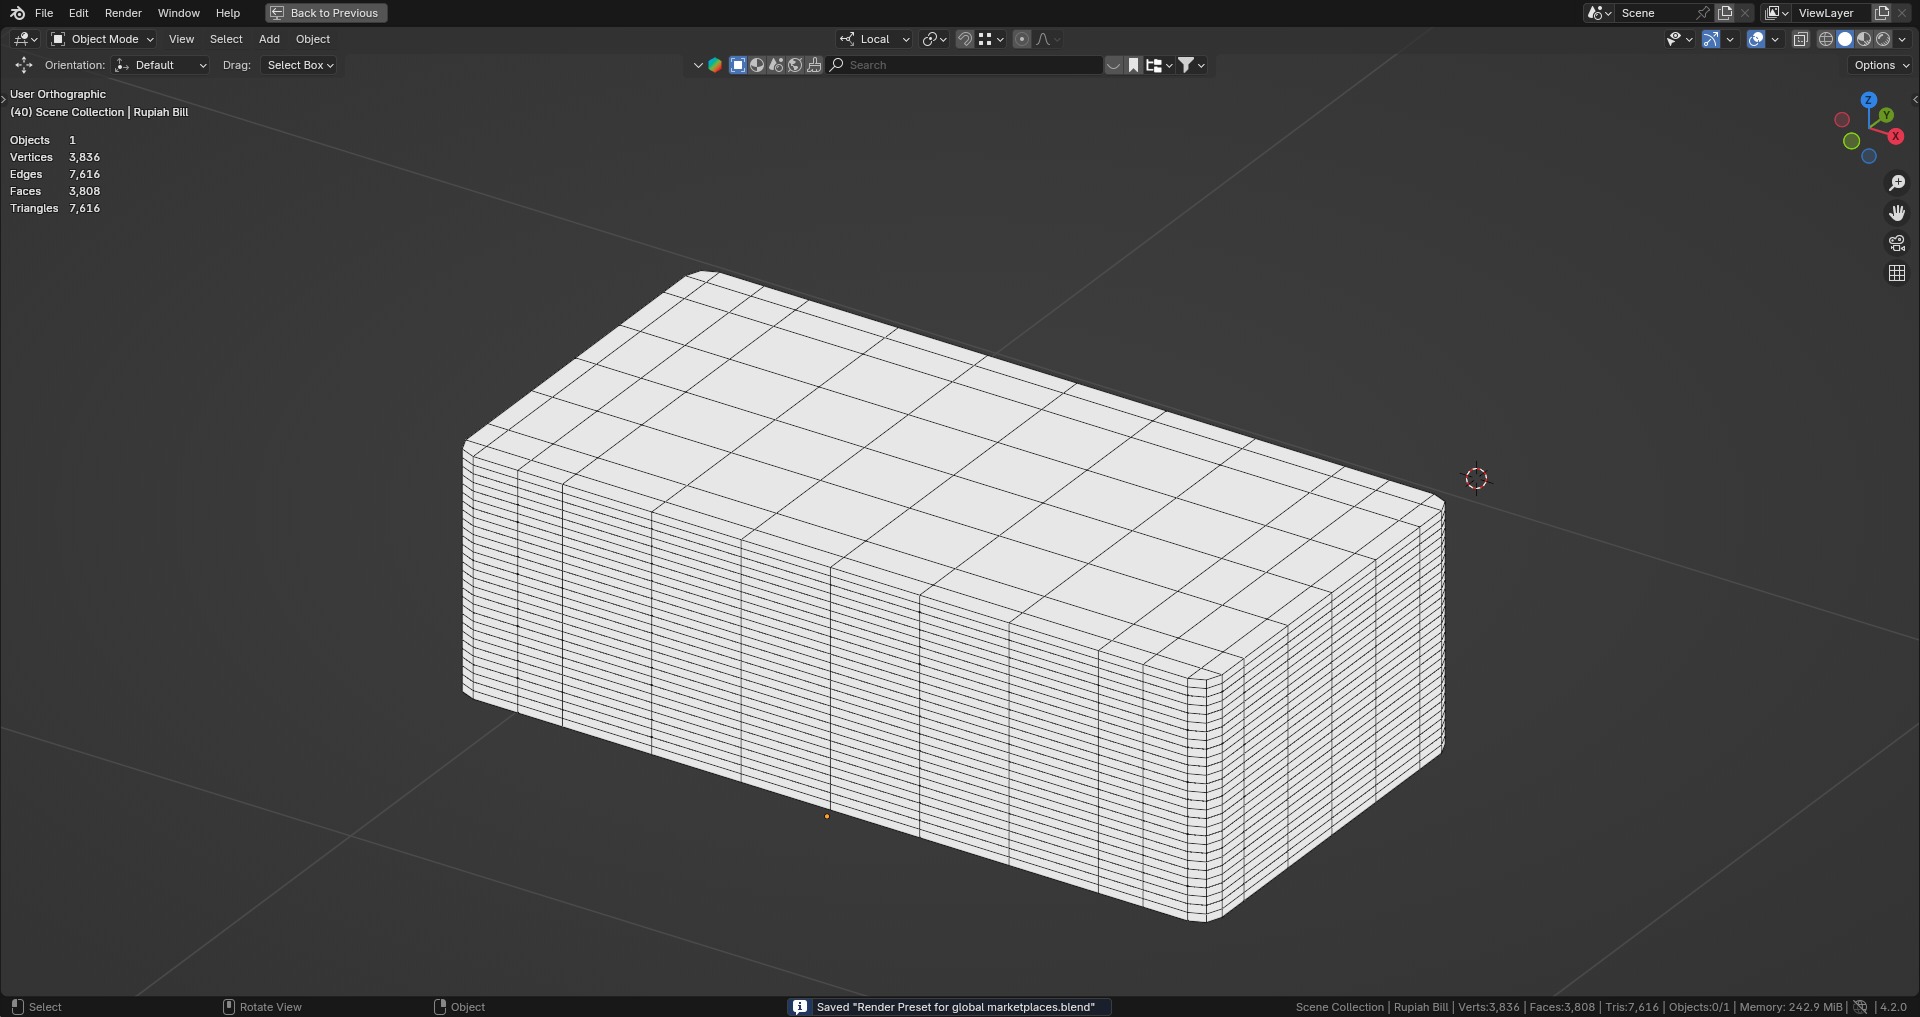Screen dimensions: 1920x1017
Task: Open the Edit menu
Action: (x=79, y=13)
